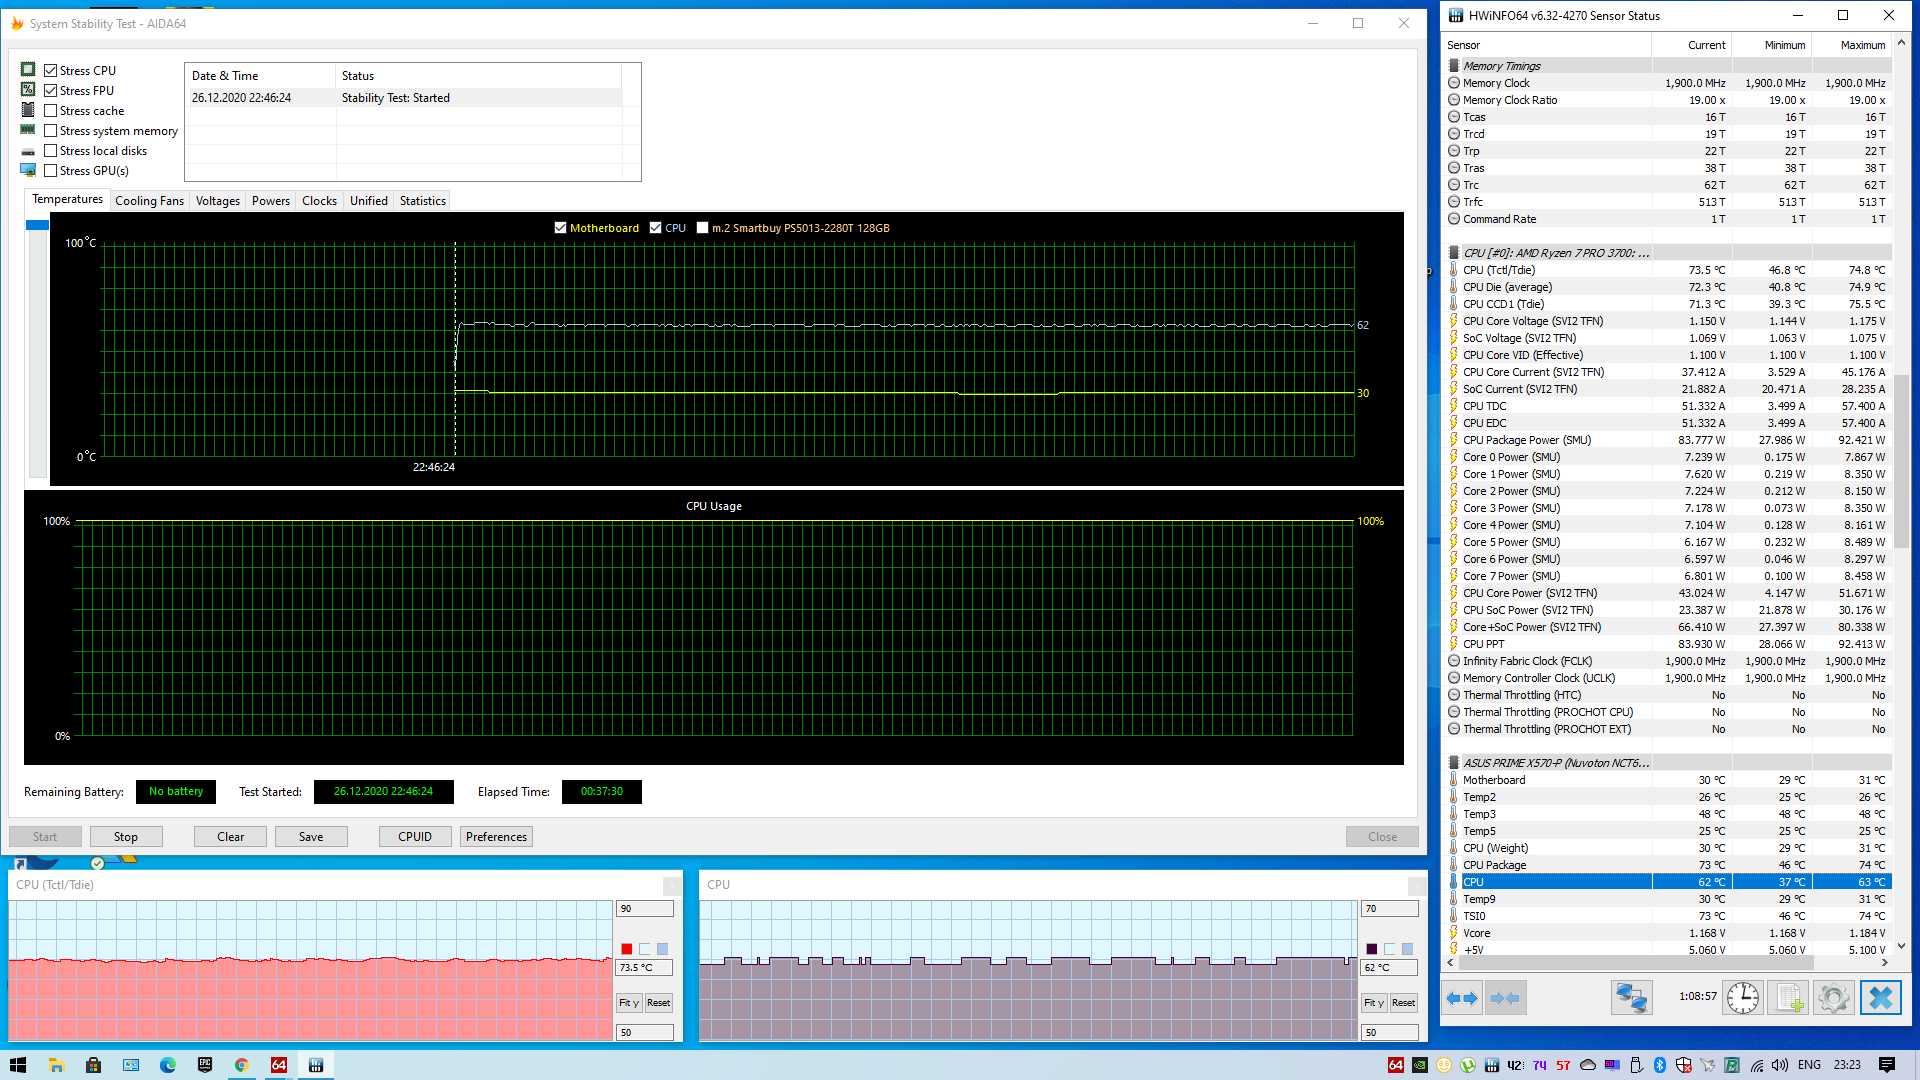1920x1080 pixels.
Task: Click the red color swatch in Tctl/Tdie graph
Action: 626,949
